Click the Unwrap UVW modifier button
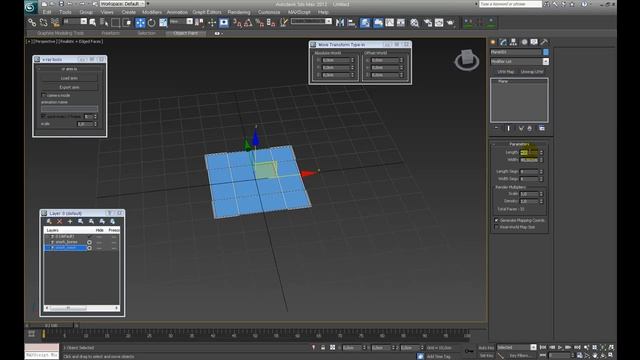This screenshot has height=360, width=640. [532, 72]
